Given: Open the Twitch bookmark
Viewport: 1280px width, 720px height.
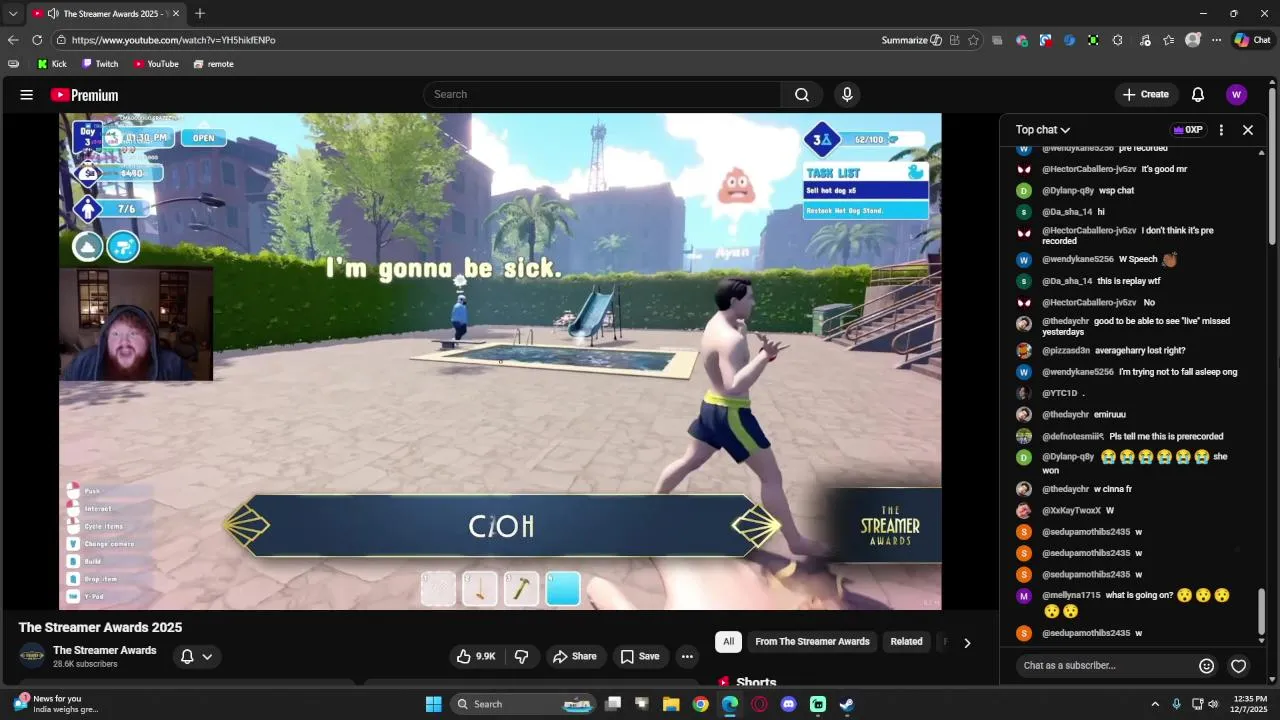Looking at the screenshot, I should coord(100,64).
